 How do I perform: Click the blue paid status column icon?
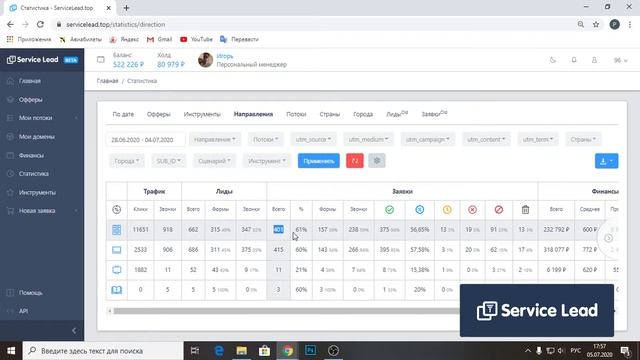pos(420,209)
